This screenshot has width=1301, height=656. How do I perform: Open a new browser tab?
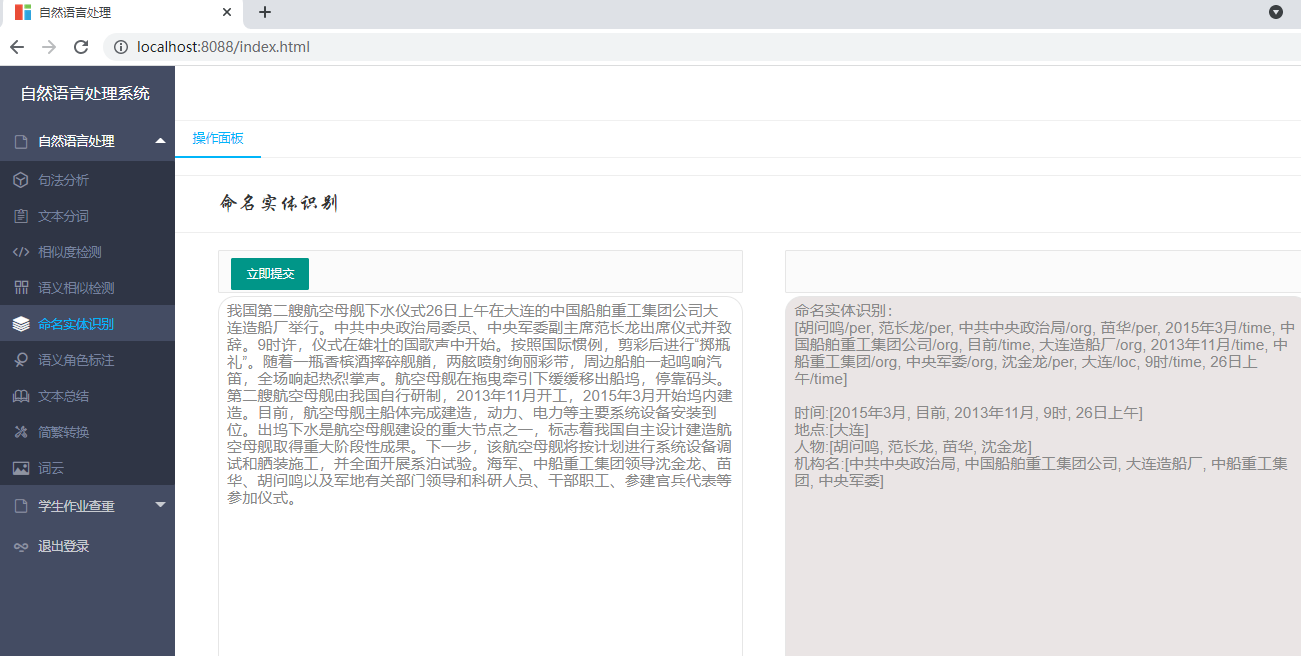pyautogui.click(x=264, y=13)
